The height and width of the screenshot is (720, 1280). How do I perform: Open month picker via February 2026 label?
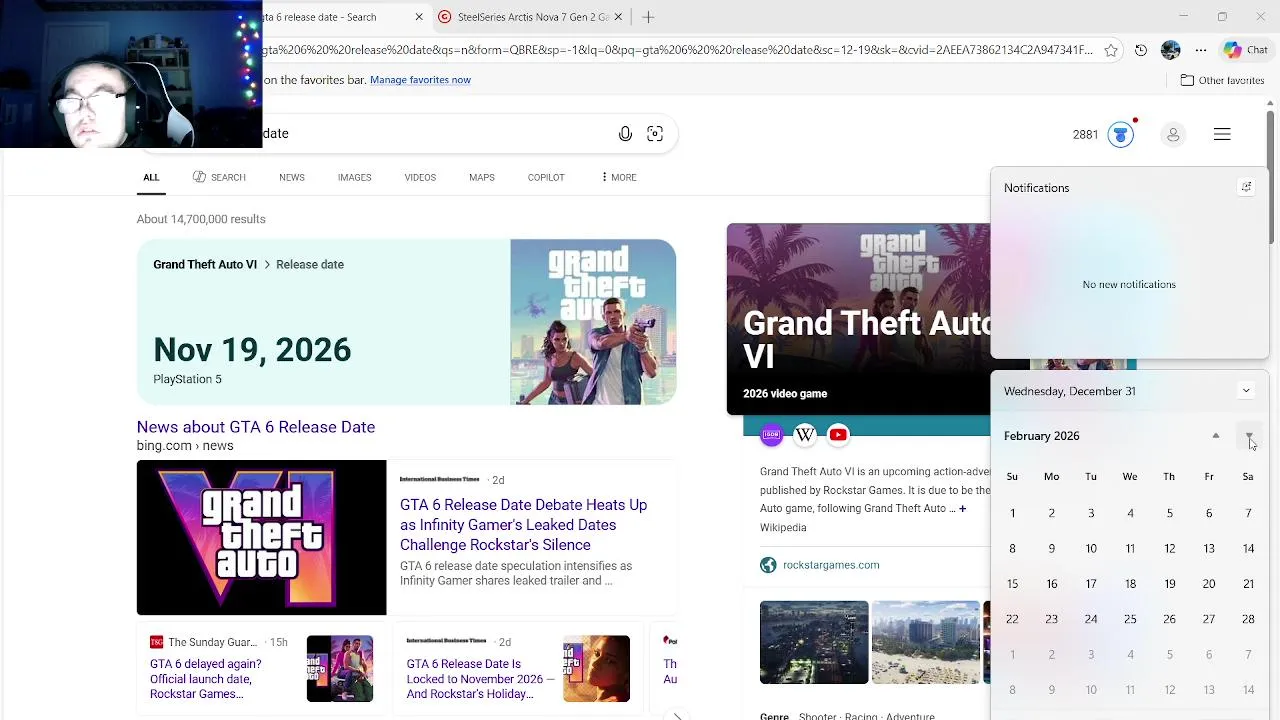point(1041,436)
